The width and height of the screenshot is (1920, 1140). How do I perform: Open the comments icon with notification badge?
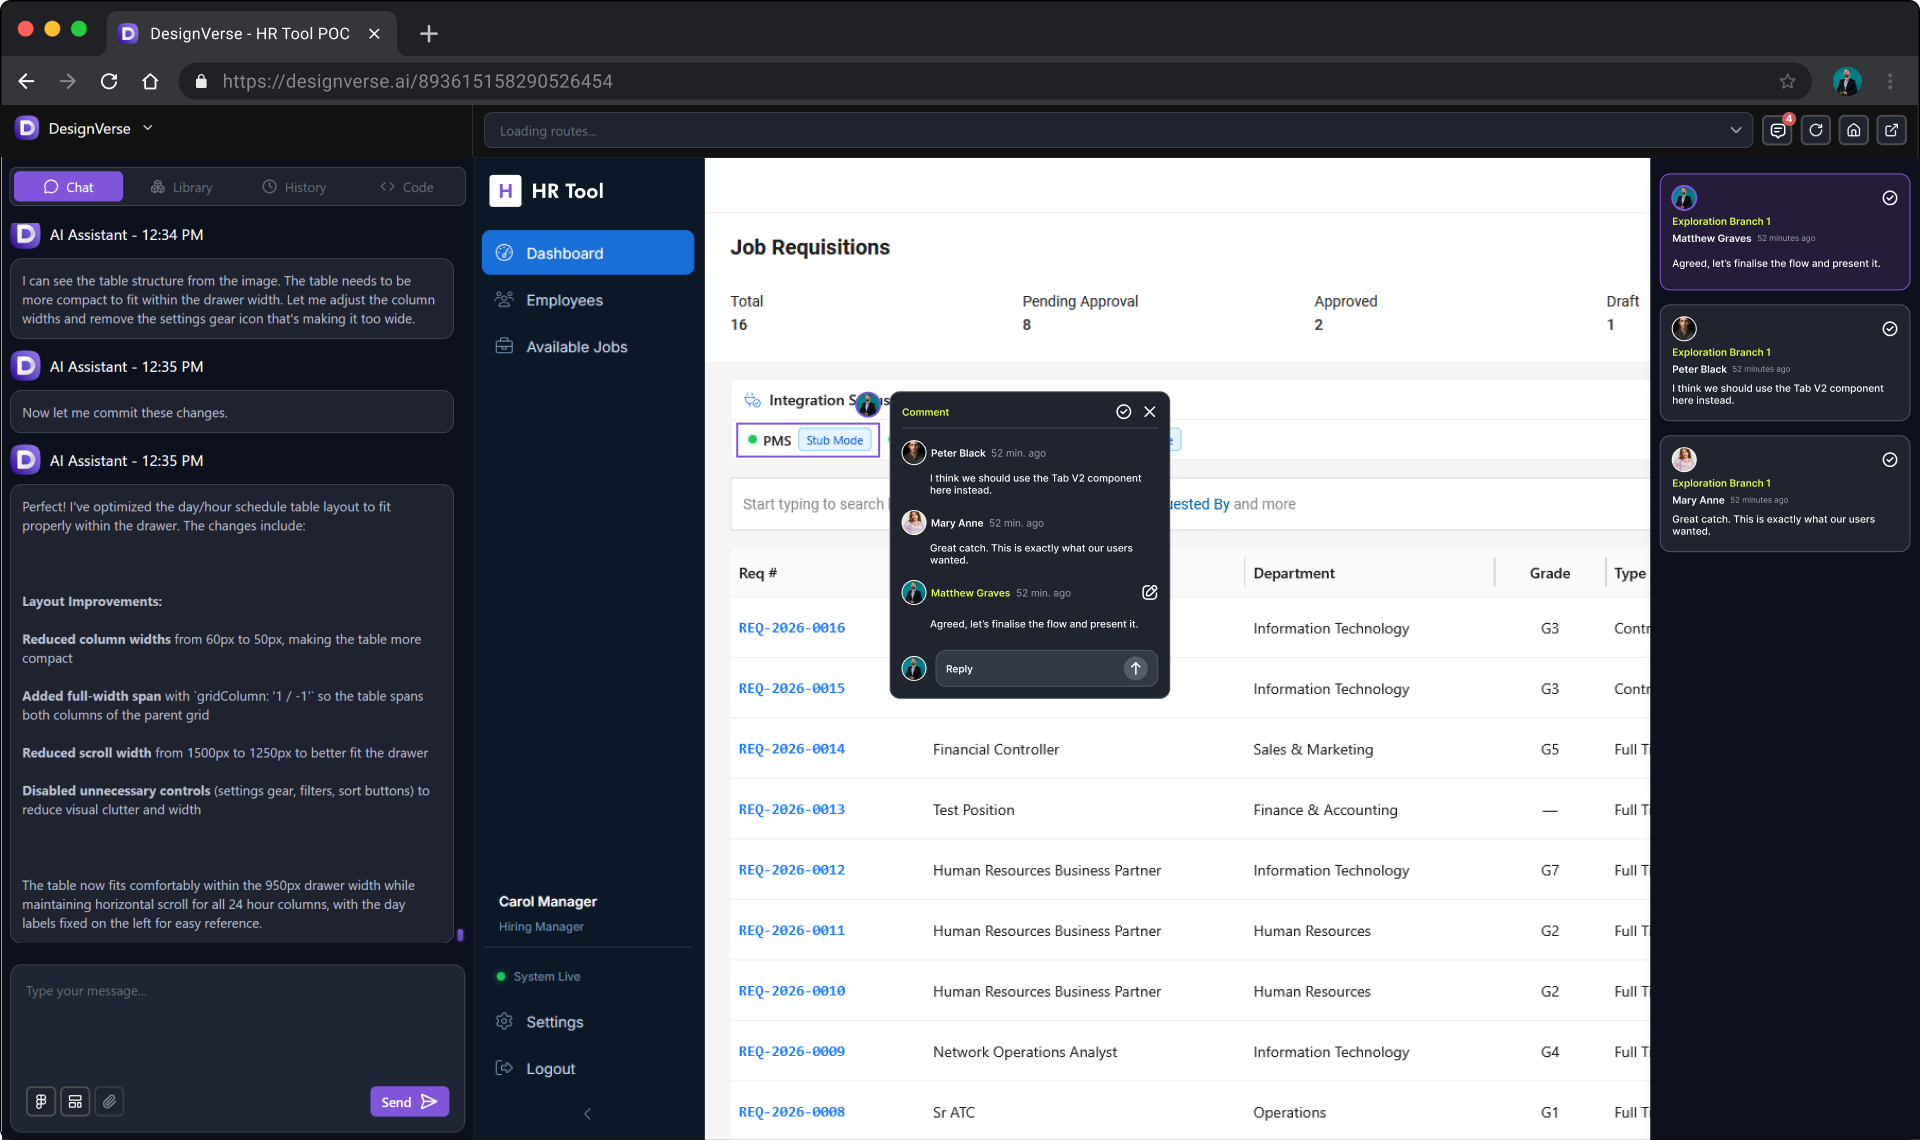point(1777,130)
